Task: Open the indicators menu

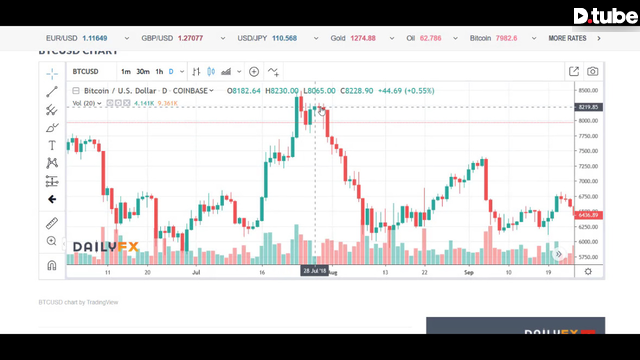Action: pos(273,72)
